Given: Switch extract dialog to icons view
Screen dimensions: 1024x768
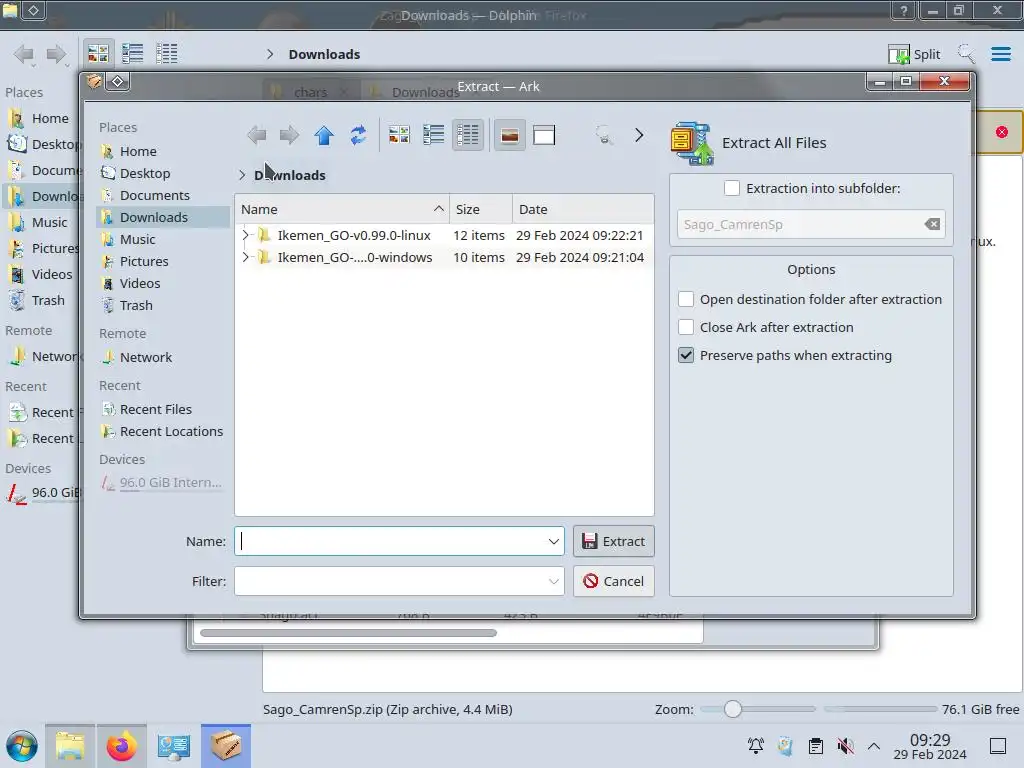Looking at the screenshot, I should pos(399,135).
